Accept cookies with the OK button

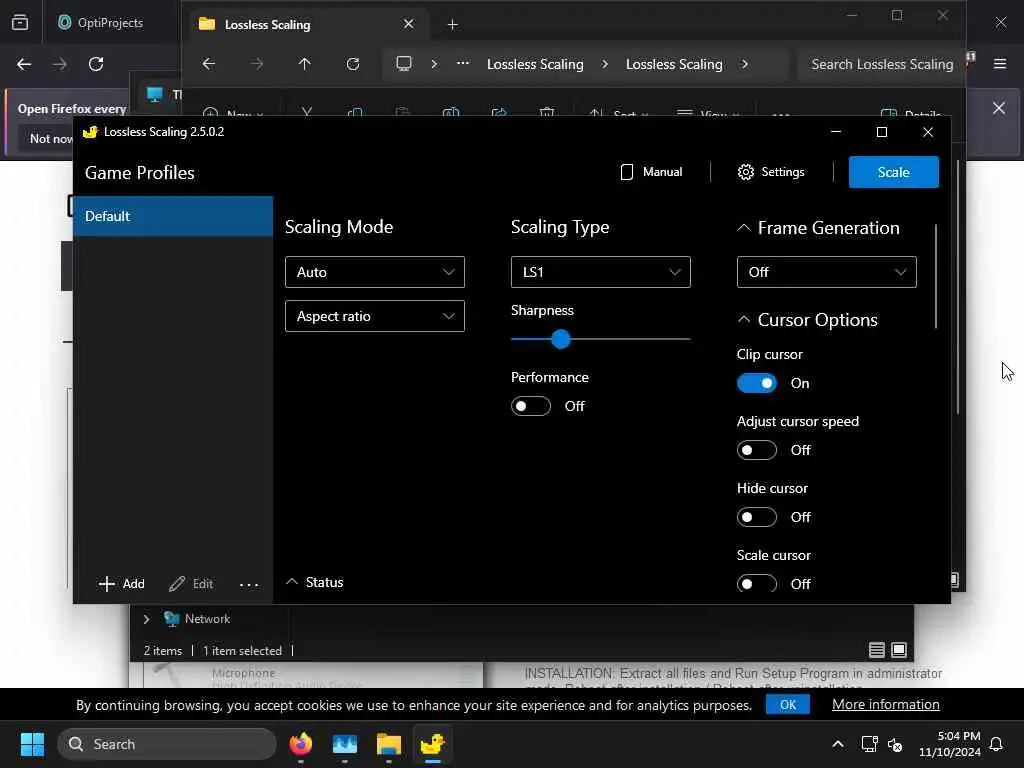[788, 705]
